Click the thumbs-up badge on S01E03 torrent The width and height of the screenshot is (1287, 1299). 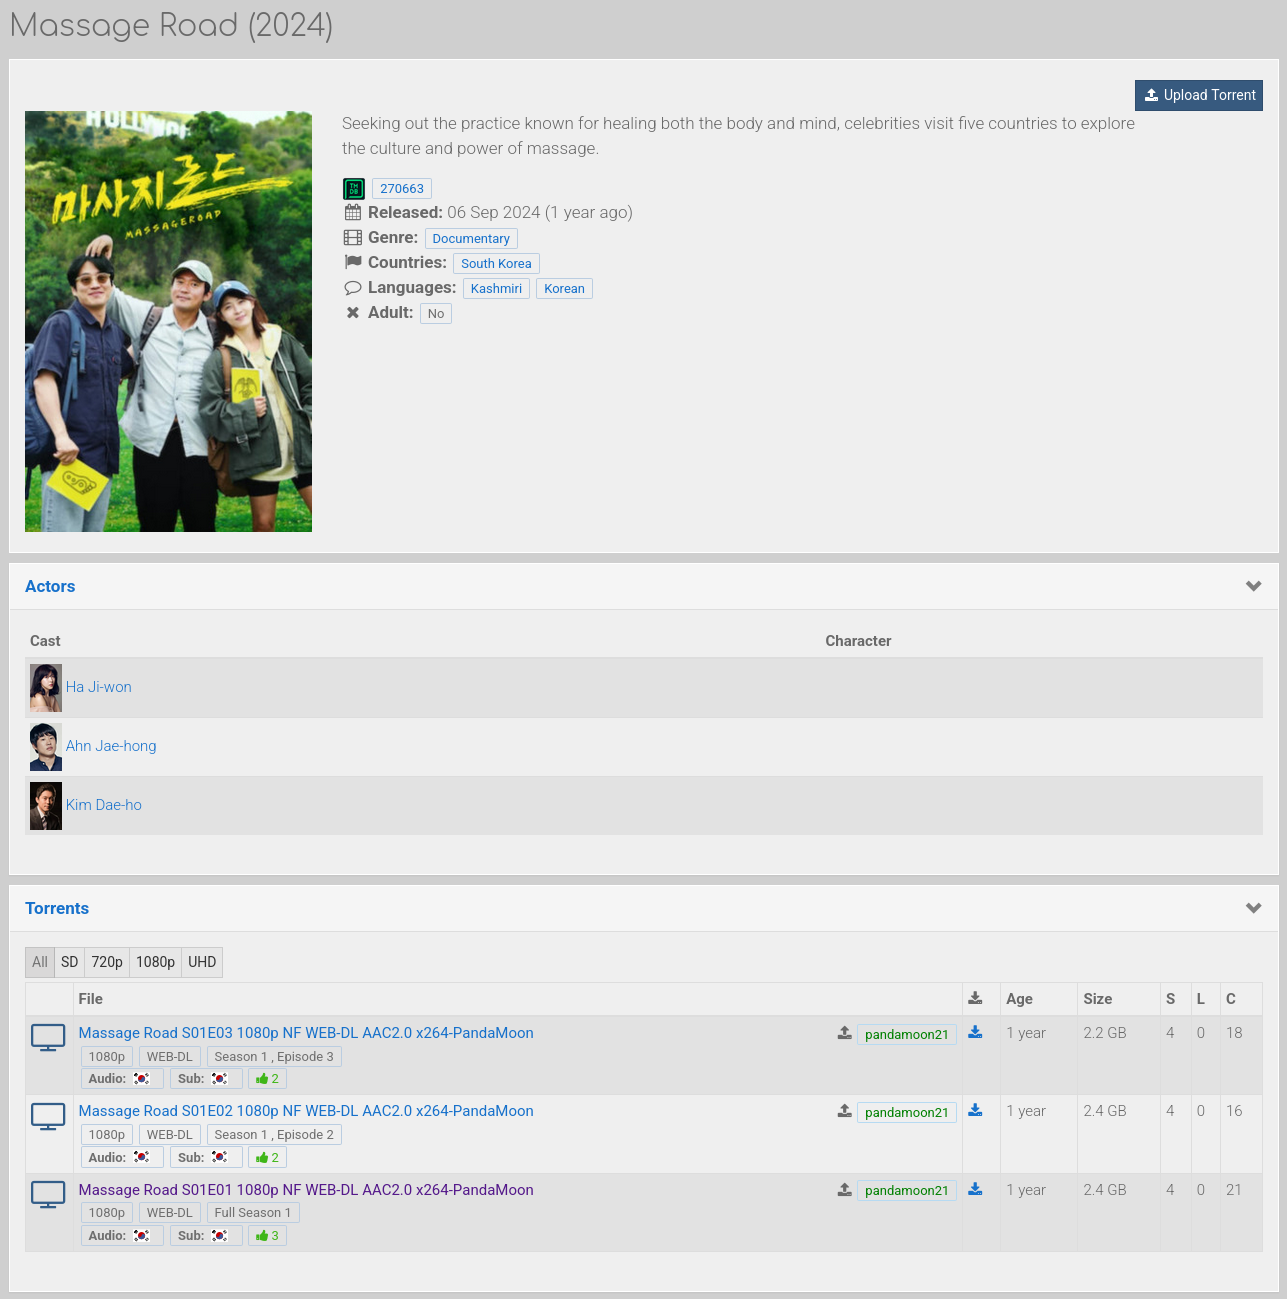(x=267, y=1079)
